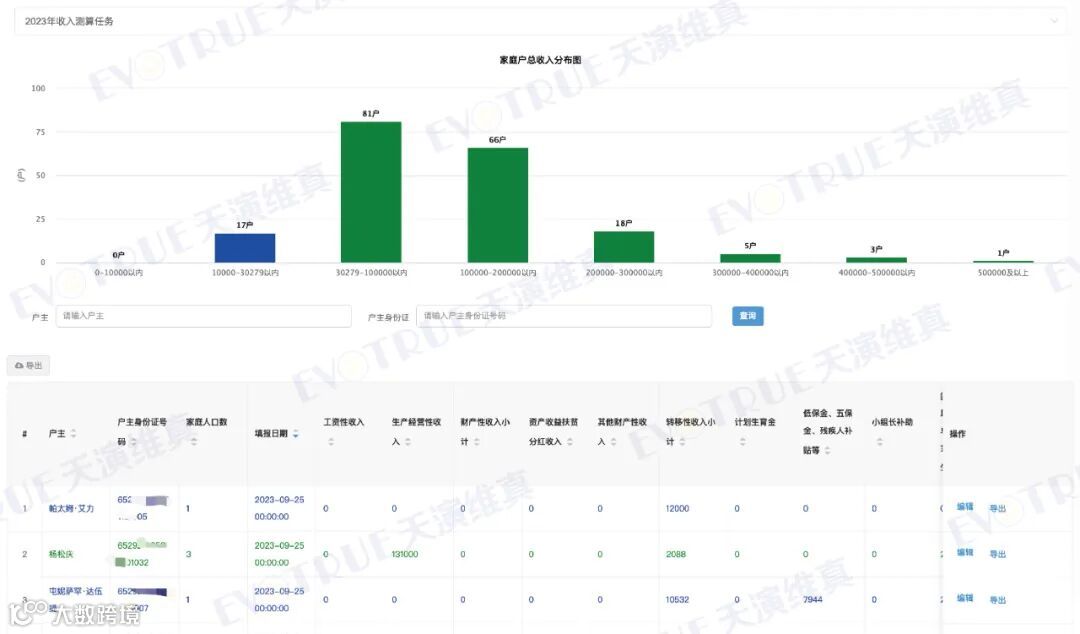This screenshot has width=1080, height=634.
Task: Sort by 工资性收入 column sort icon
Action: 331,442
